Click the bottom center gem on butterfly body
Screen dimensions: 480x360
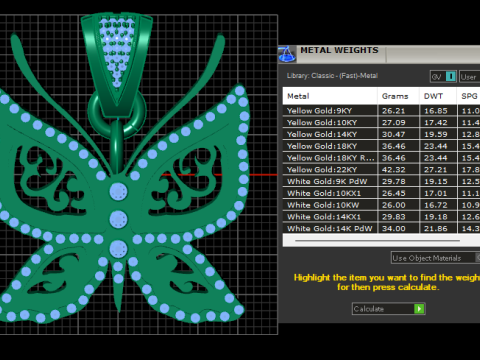tap(118, 249)
